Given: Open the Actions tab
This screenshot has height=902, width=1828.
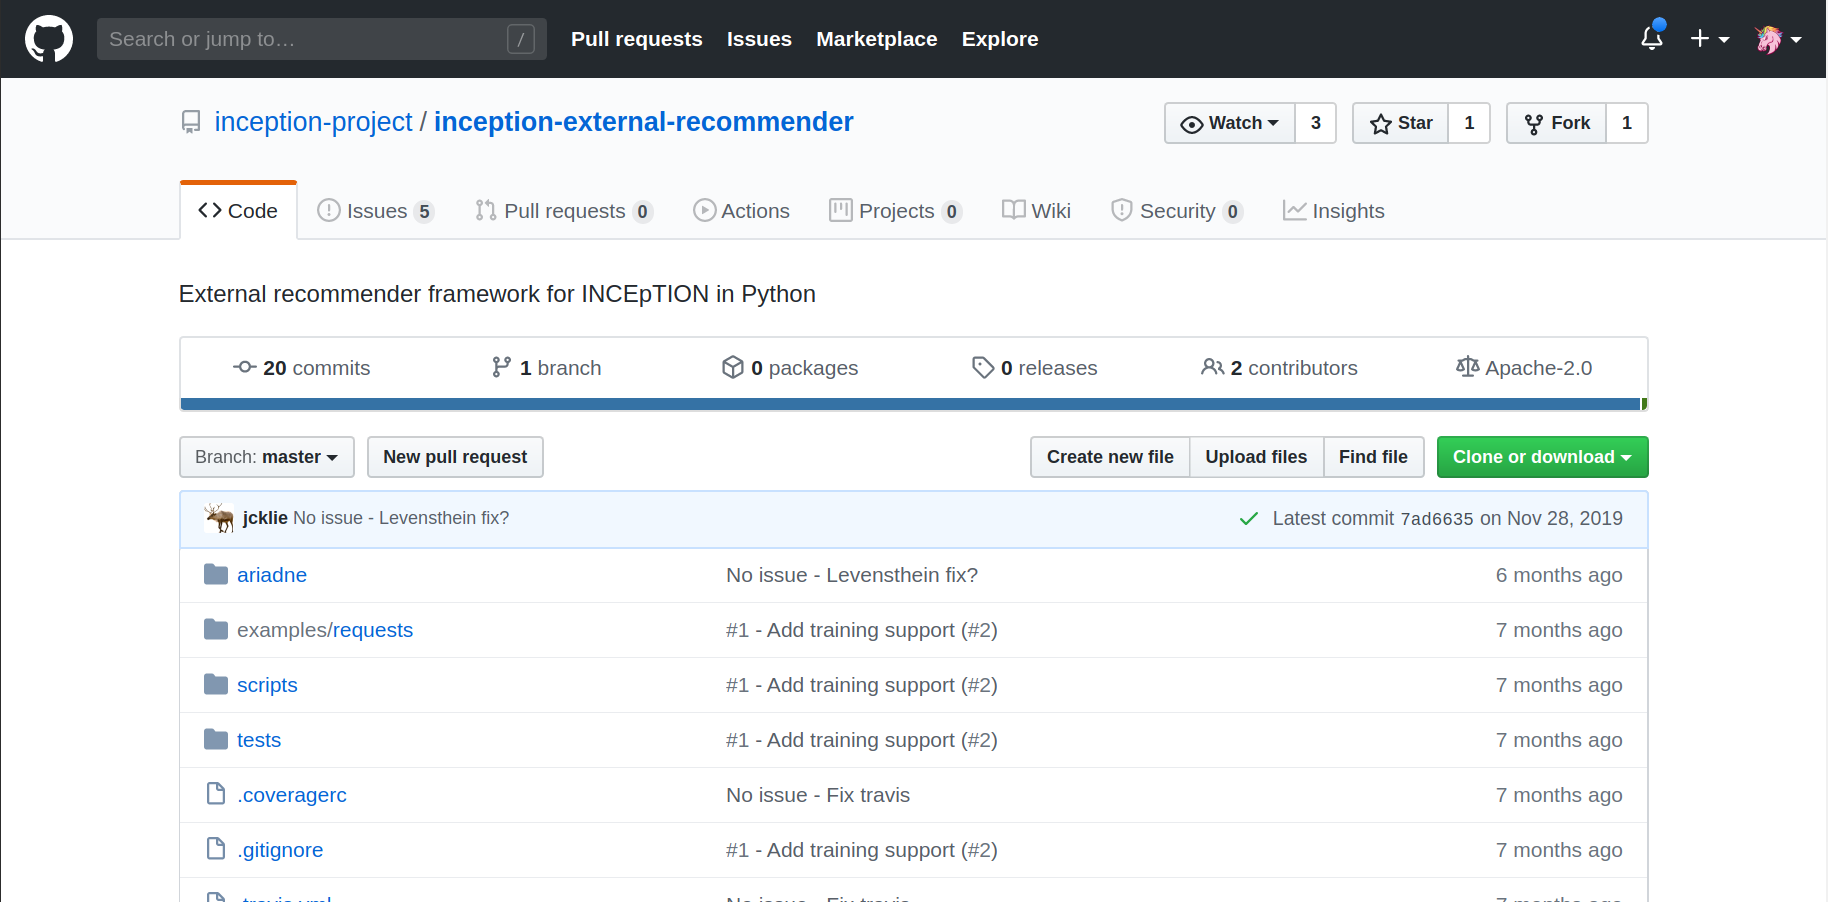Looking at the screenshot, I should click(741, 211).
